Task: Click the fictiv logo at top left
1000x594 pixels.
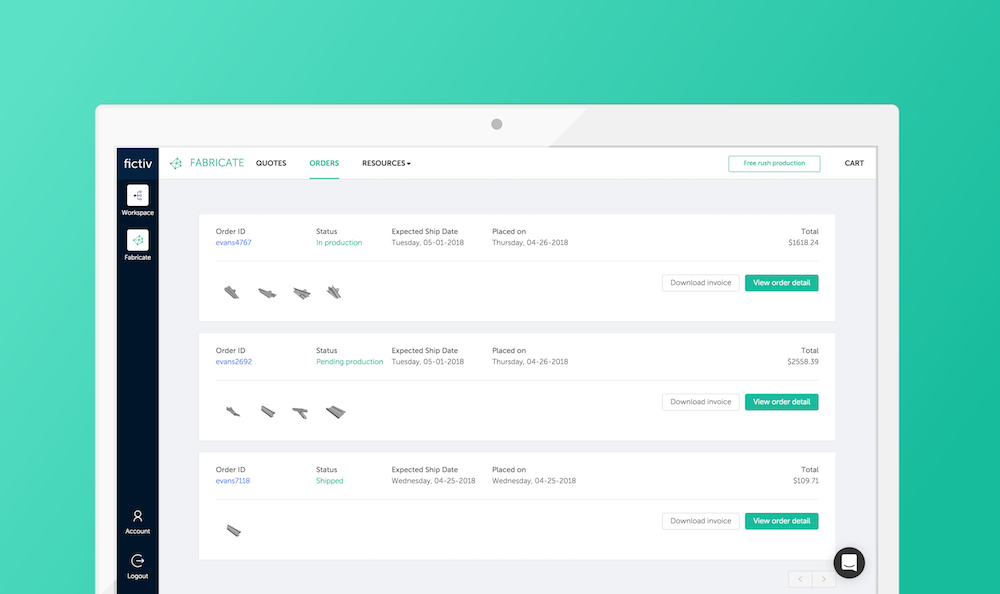Action: coord(137,162)
